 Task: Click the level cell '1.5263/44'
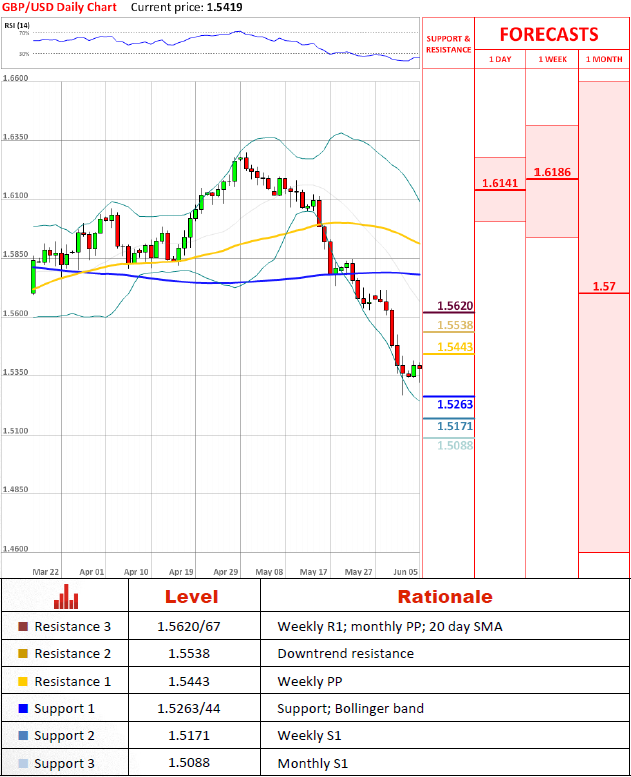pos(188,709)
